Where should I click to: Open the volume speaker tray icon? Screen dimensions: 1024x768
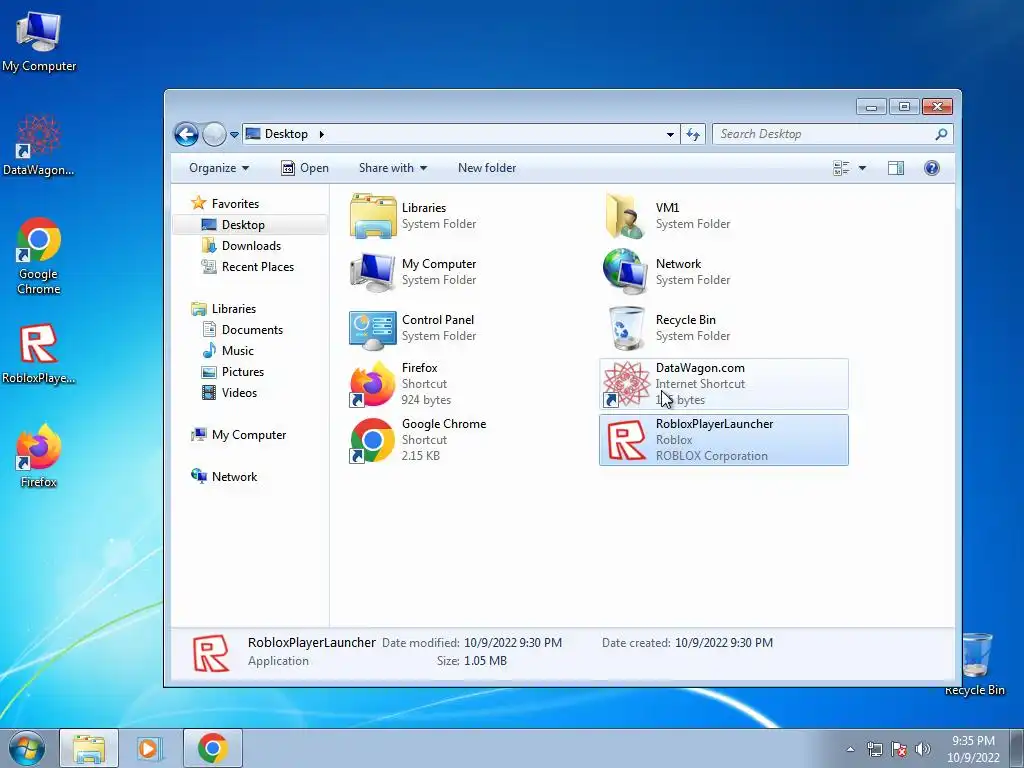(923, 749)
